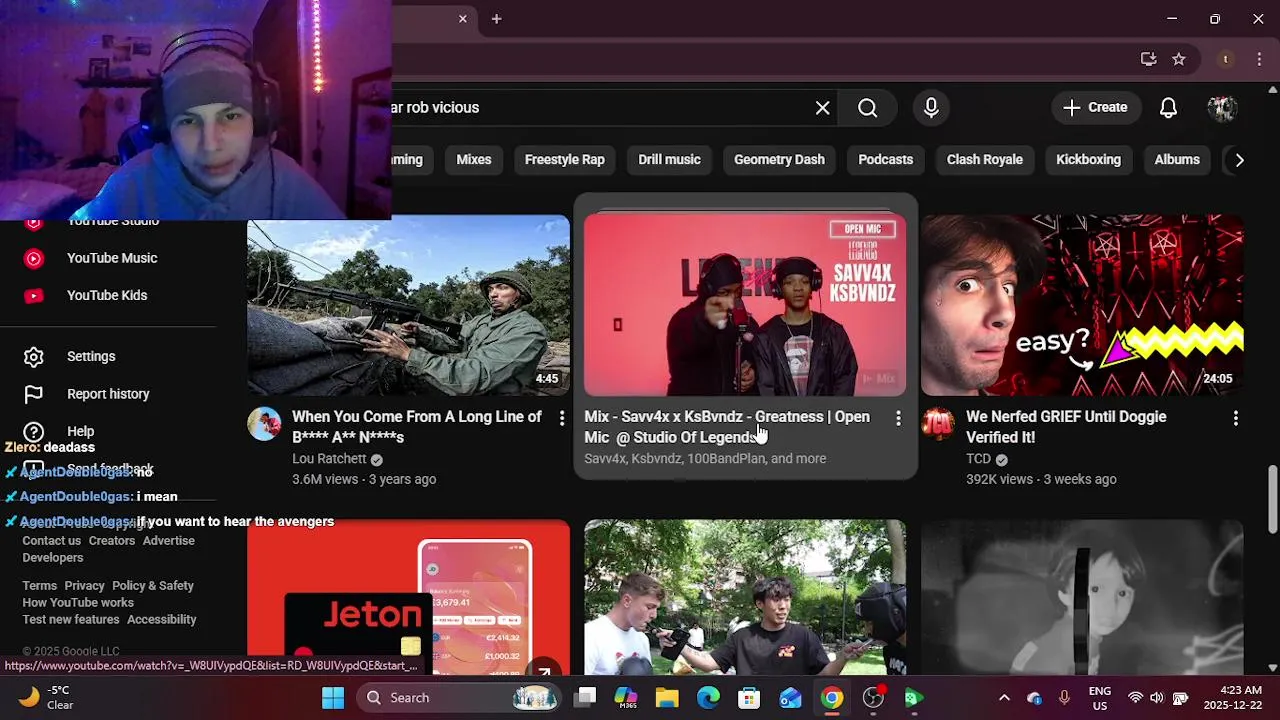Open the options menu for the Nerfed GRIEF video

[1235, 418]
